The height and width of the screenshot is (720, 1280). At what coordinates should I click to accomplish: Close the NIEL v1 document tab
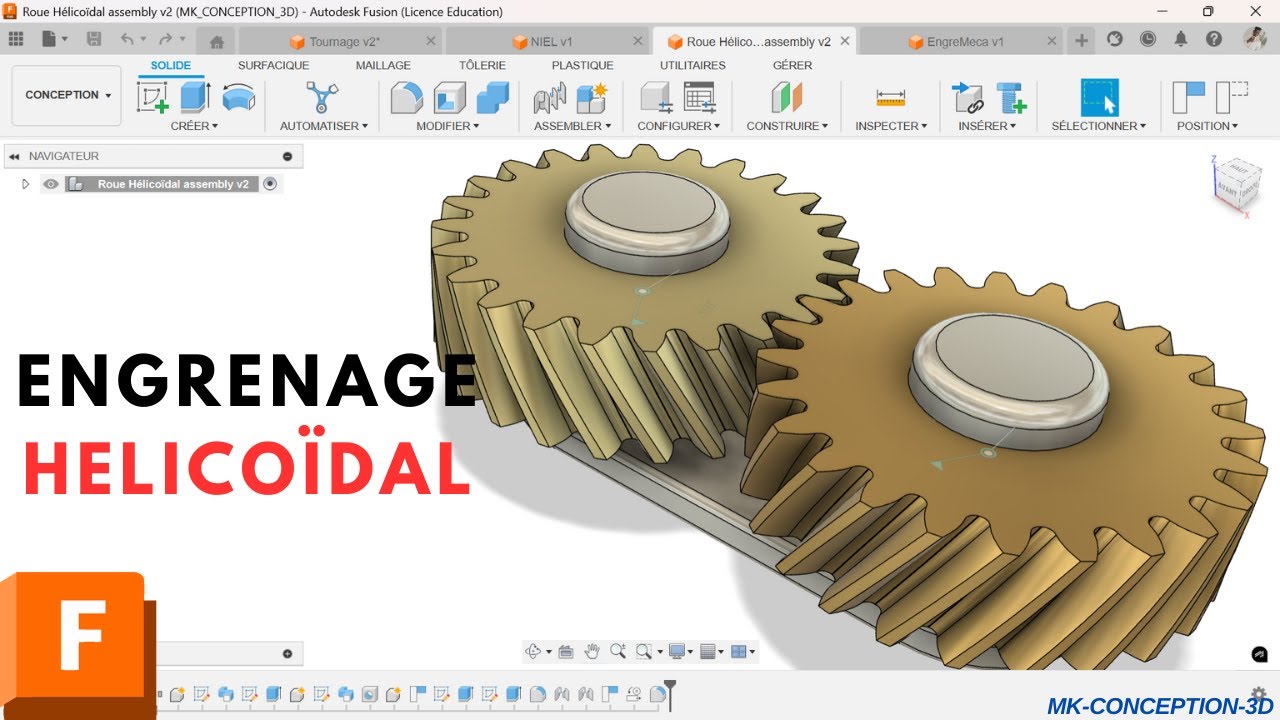click(636, 41)
